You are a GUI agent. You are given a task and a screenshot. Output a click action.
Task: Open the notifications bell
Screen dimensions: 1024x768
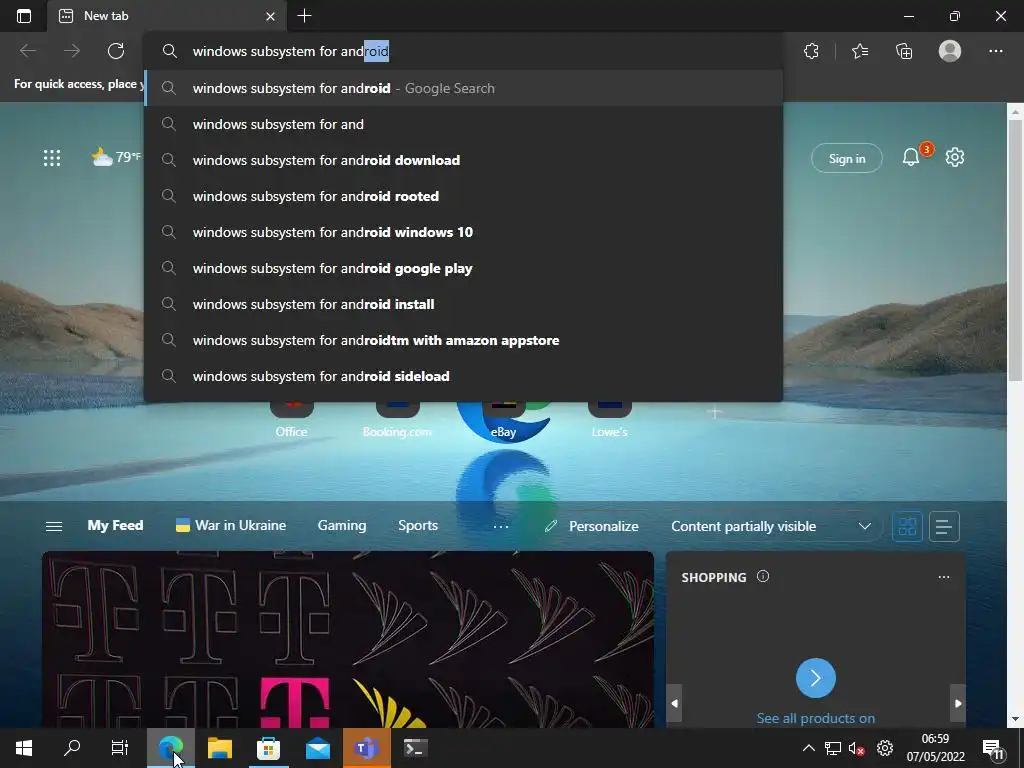pos(910,157)
